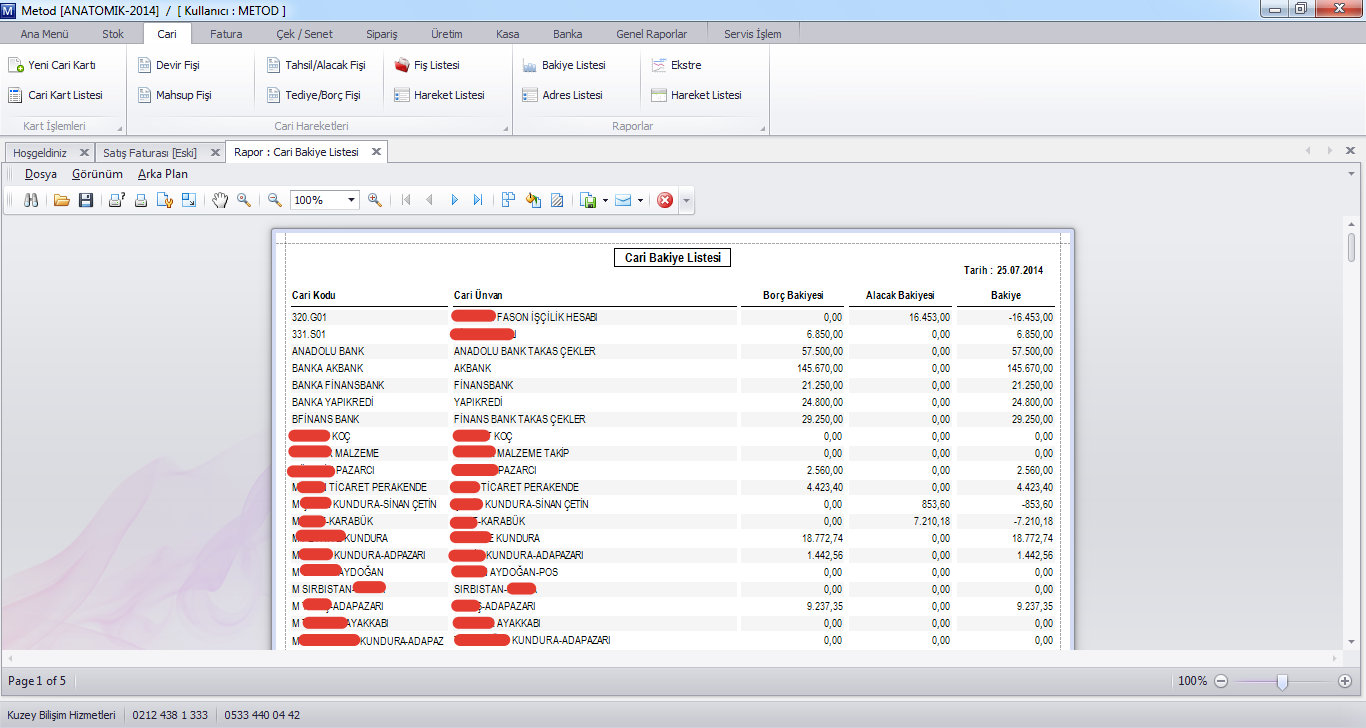Expand the export document dropdown arrow
The width and height of the screenshot is (1366, 728).
[x=605, y=200]
